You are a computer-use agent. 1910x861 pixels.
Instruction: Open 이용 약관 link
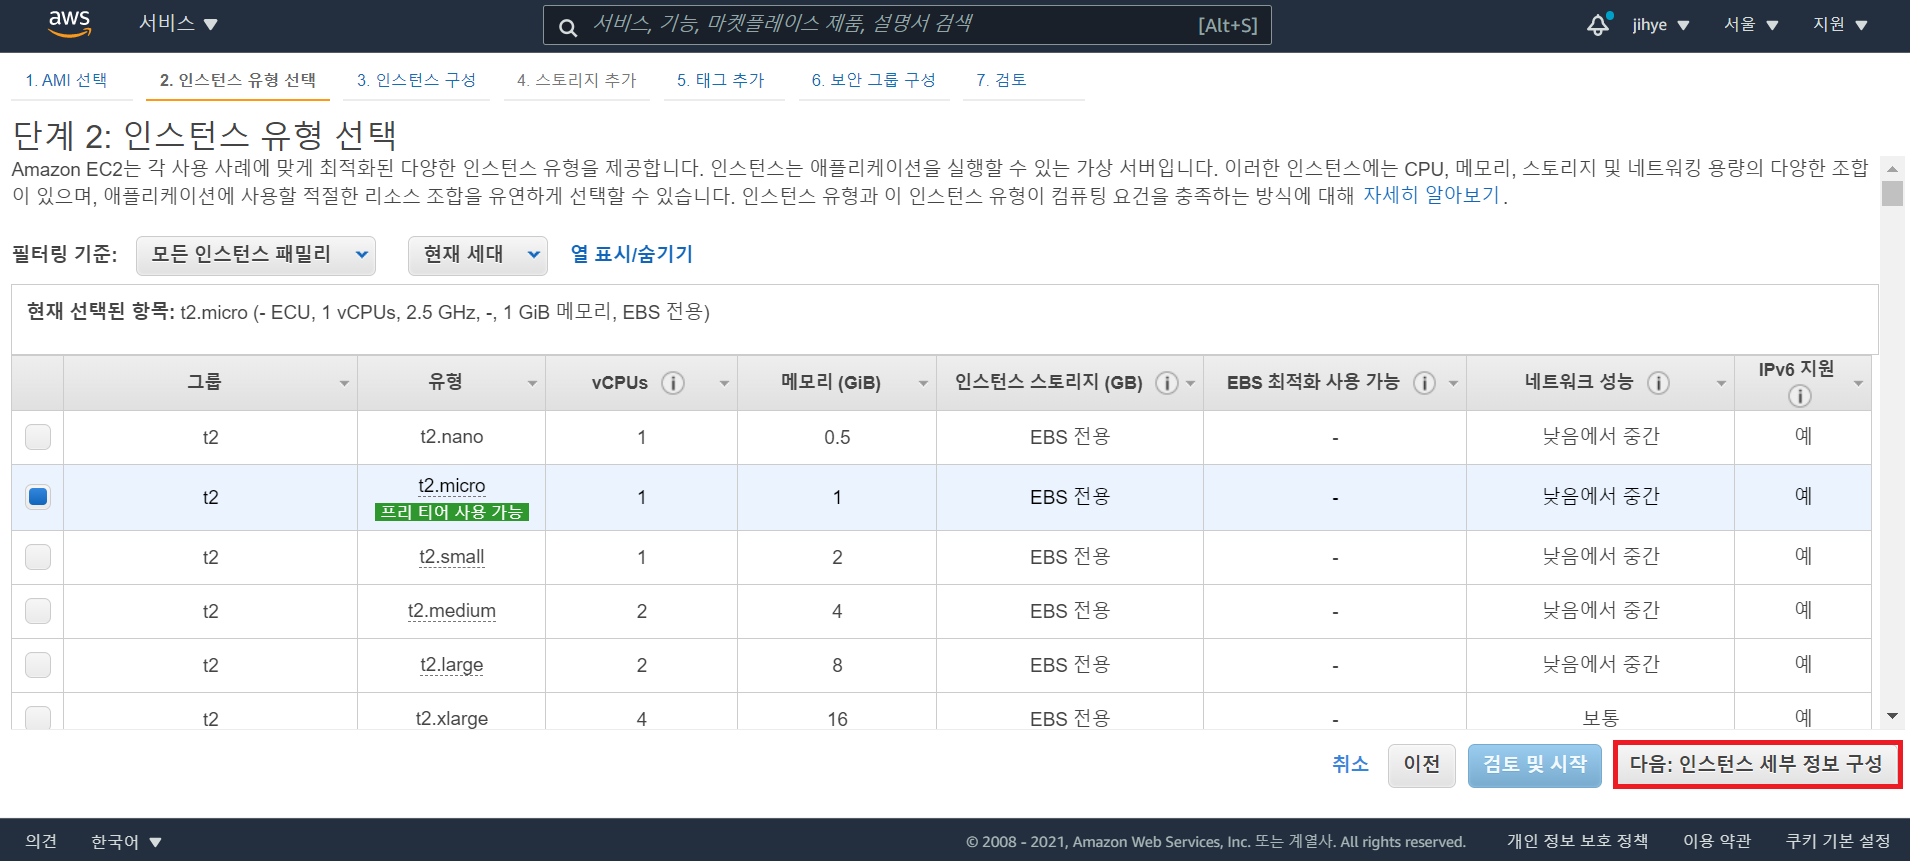pos(1717,842)
